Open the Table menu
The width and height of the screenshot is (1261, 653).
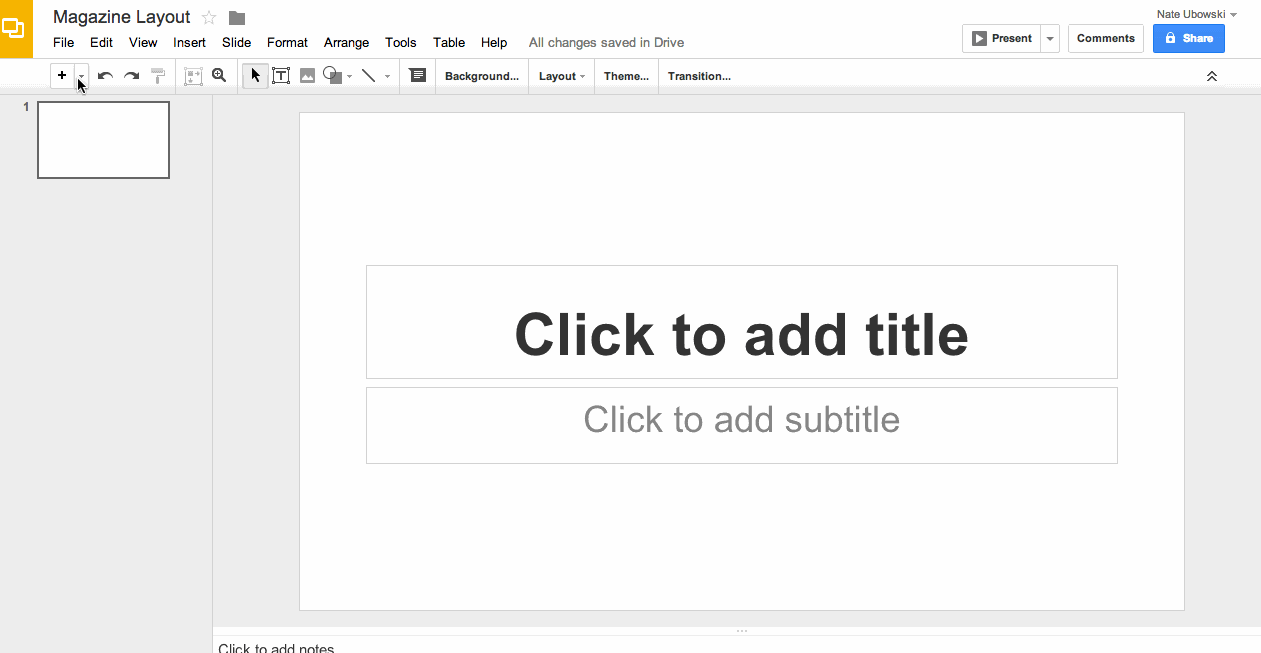449,43
